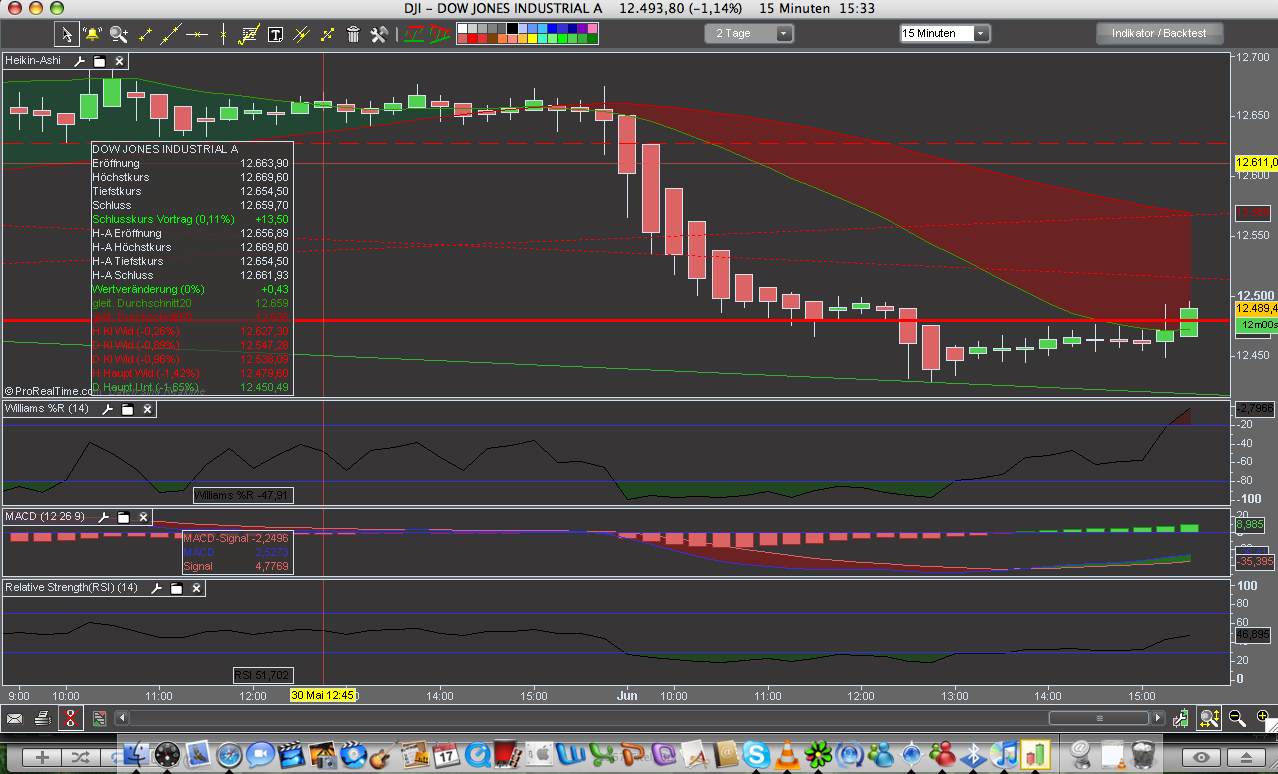The image size is (1278, 774).
Task: Click the horizontal scrollbar thumb
Action: [x=1098, y=718]
